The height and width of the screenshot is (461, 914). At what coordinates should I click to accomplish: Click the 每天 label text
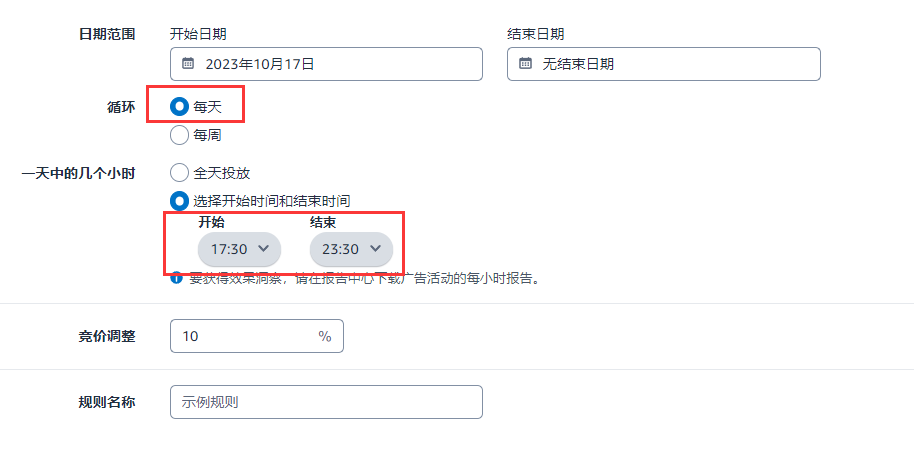tap(208, 107)
